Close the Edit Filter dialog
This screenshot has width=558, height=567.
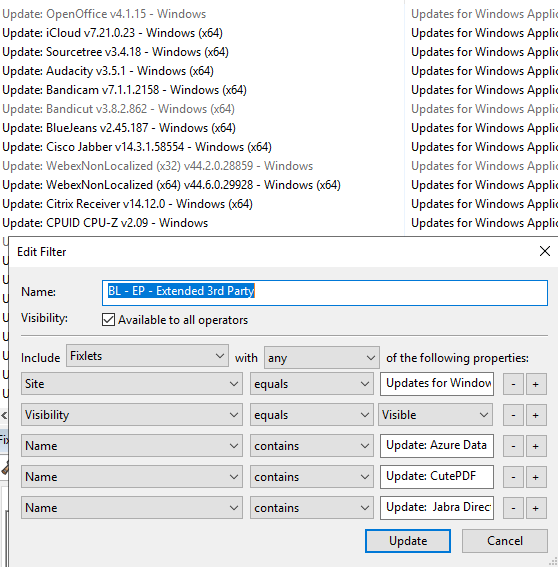[545, 251]
